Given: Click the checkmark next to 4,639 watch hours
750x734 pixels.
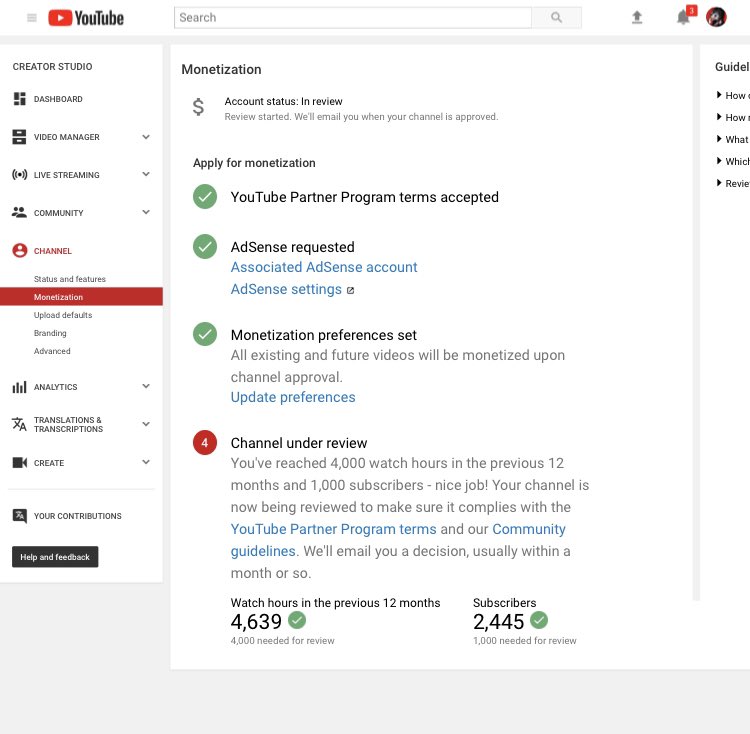Looking at the screenshot, I should click(297, 620).
